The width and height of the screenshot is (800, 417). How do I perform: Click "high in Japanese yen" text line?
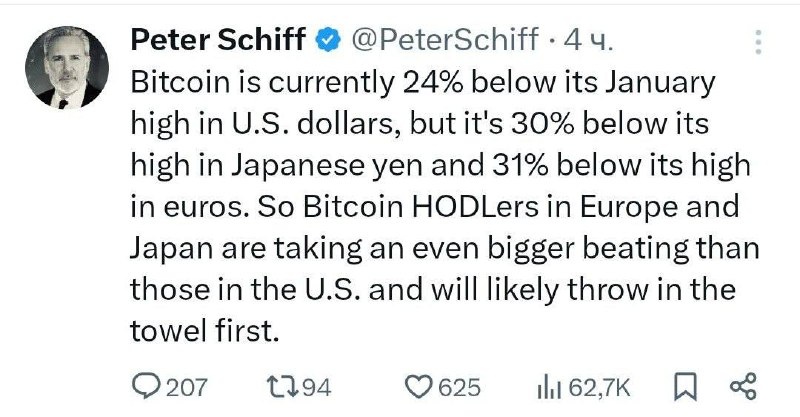(278, 166)
